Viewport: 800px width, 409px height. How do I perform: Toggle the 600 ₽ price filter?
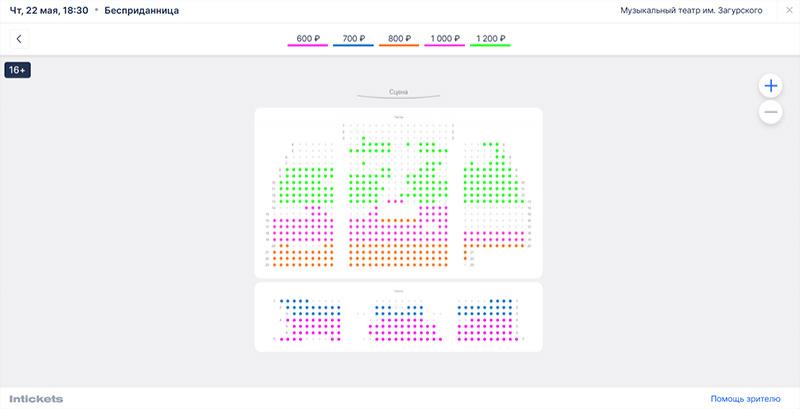pos(308,40)
